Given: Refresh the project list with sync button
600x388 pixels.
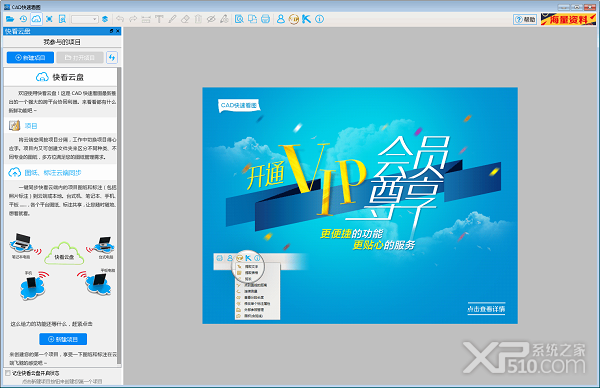Looking at the screenshot, I should (x=112, y=57).
